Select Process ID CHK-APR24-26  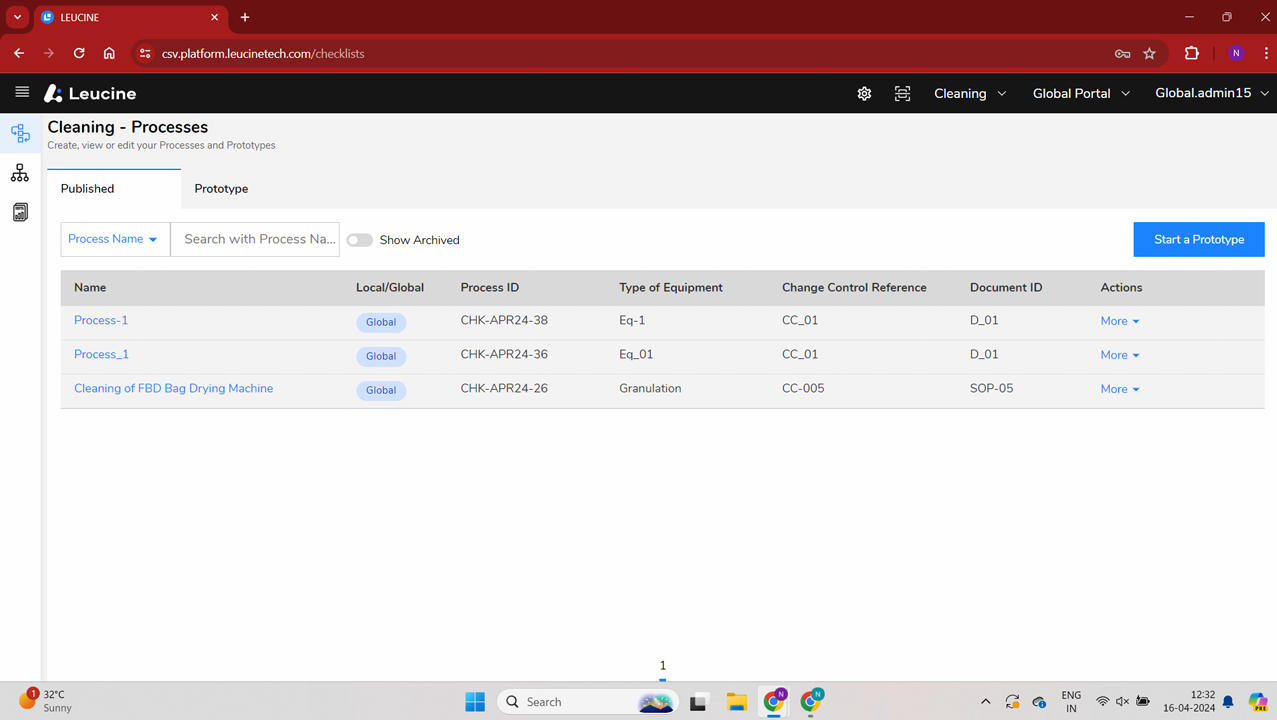504,388
